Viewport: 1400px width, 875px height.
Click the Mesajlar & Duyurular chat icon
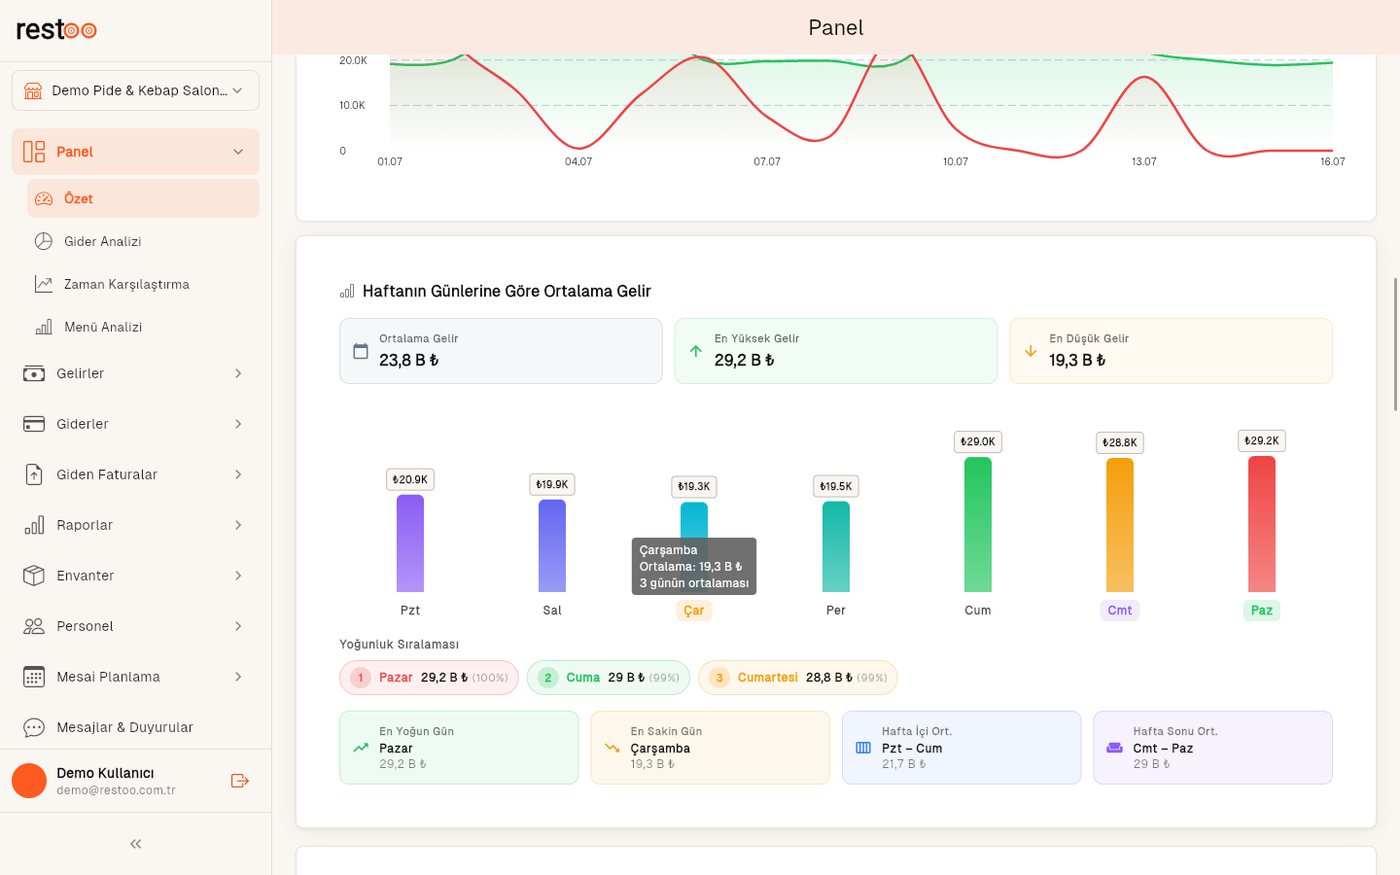pos(34,728)
